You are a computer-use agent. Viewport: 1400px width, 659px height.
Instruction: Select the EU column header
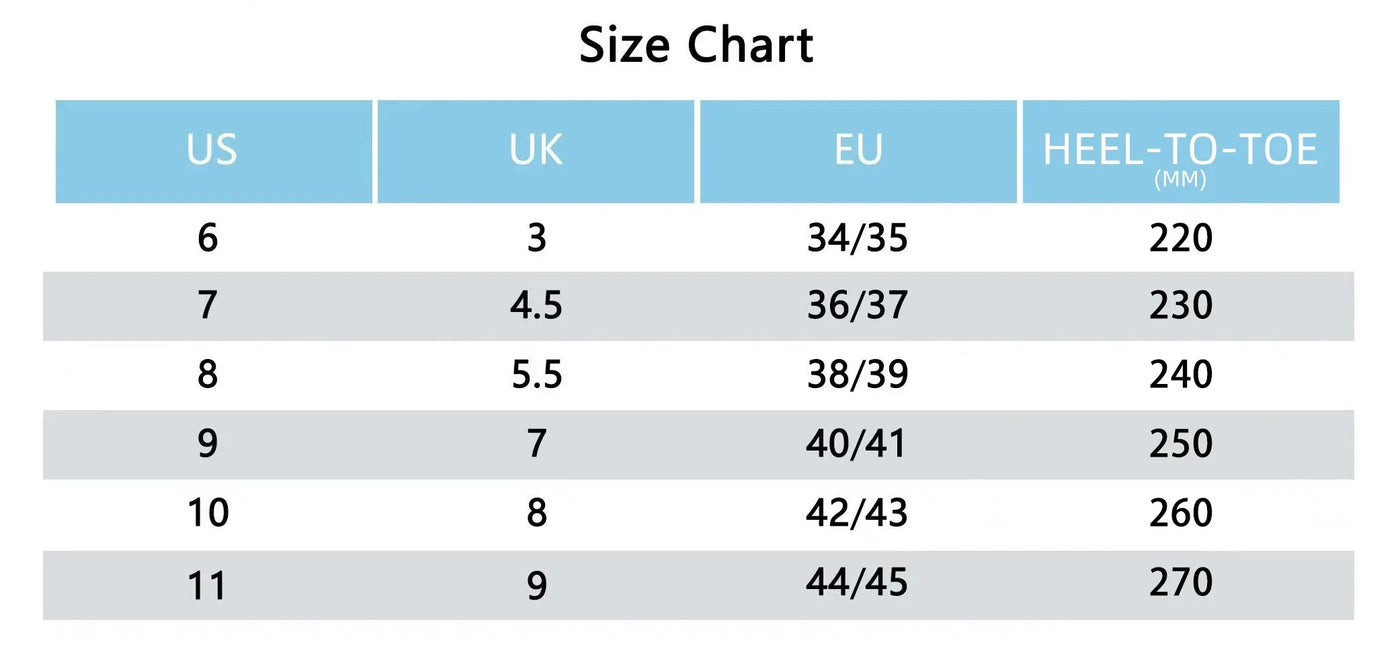858,151
